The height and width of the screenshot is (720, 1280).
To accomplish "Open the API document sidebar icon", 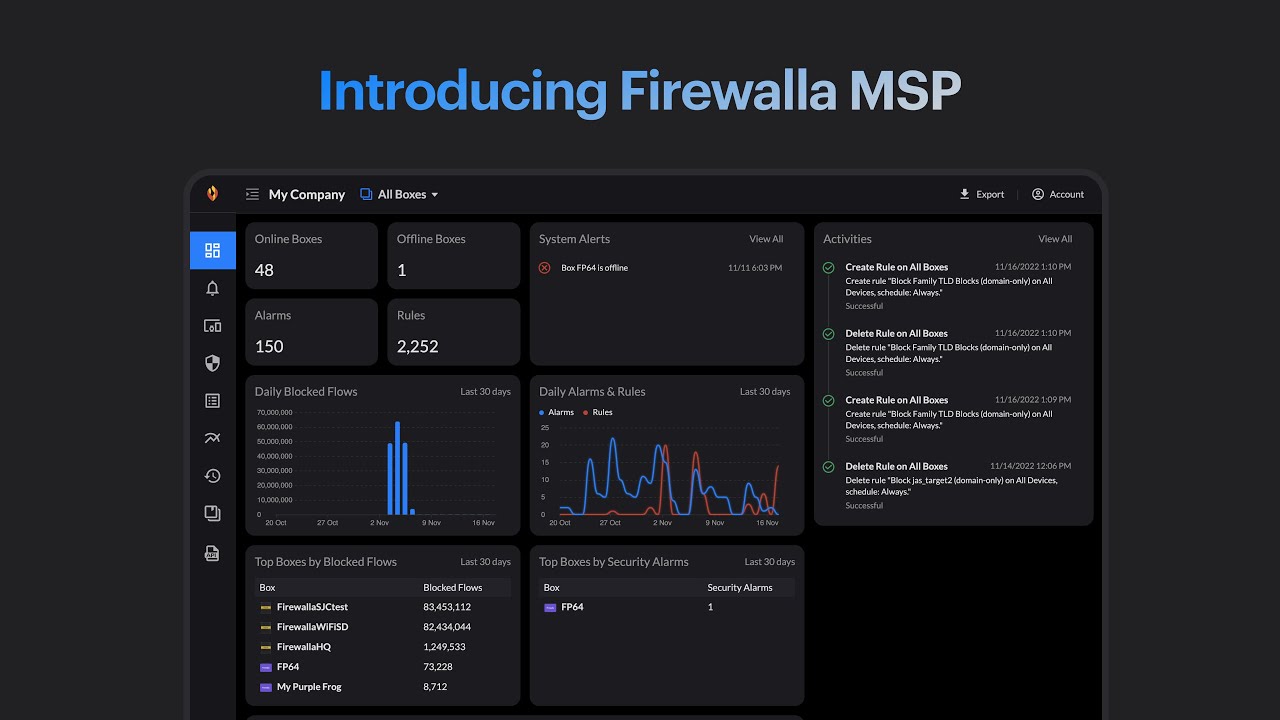I will 212,553.
